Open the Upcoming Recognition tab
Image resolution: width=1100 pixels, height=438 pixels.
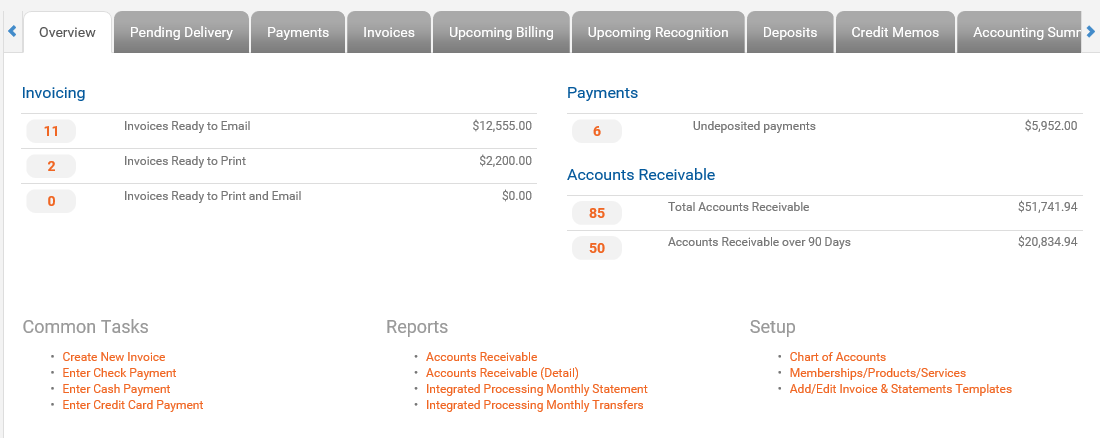pyautogui.click(x=658, y=32)
